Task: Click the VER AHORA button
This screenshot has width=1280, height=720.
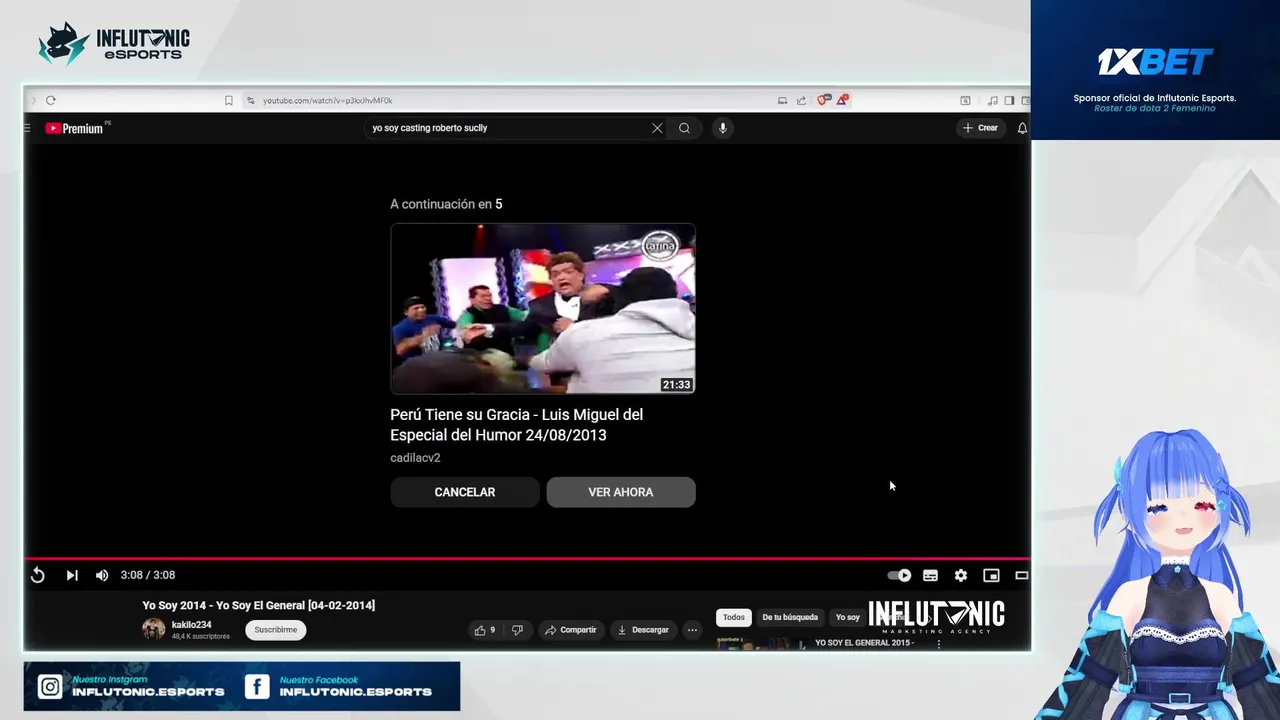Action: coord(621,492)
